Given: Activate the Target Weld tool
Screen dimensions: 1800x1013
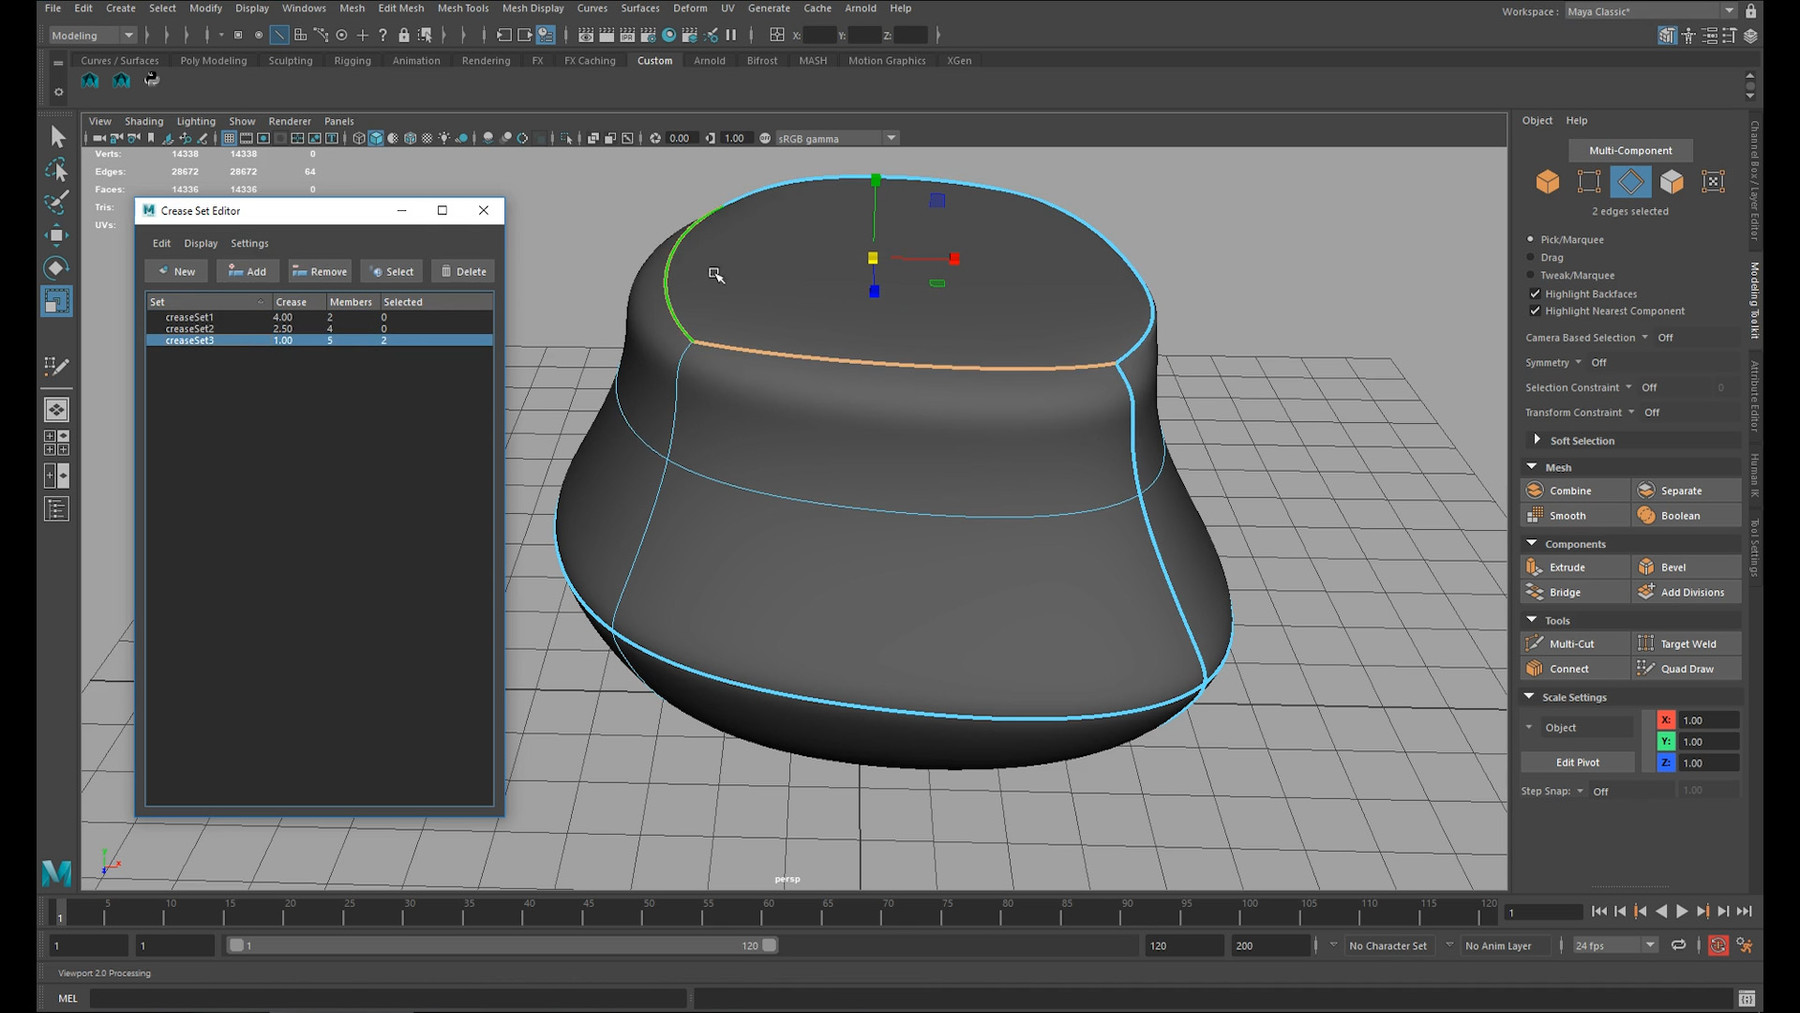Looking at the screenshot, I should 1687,644.
